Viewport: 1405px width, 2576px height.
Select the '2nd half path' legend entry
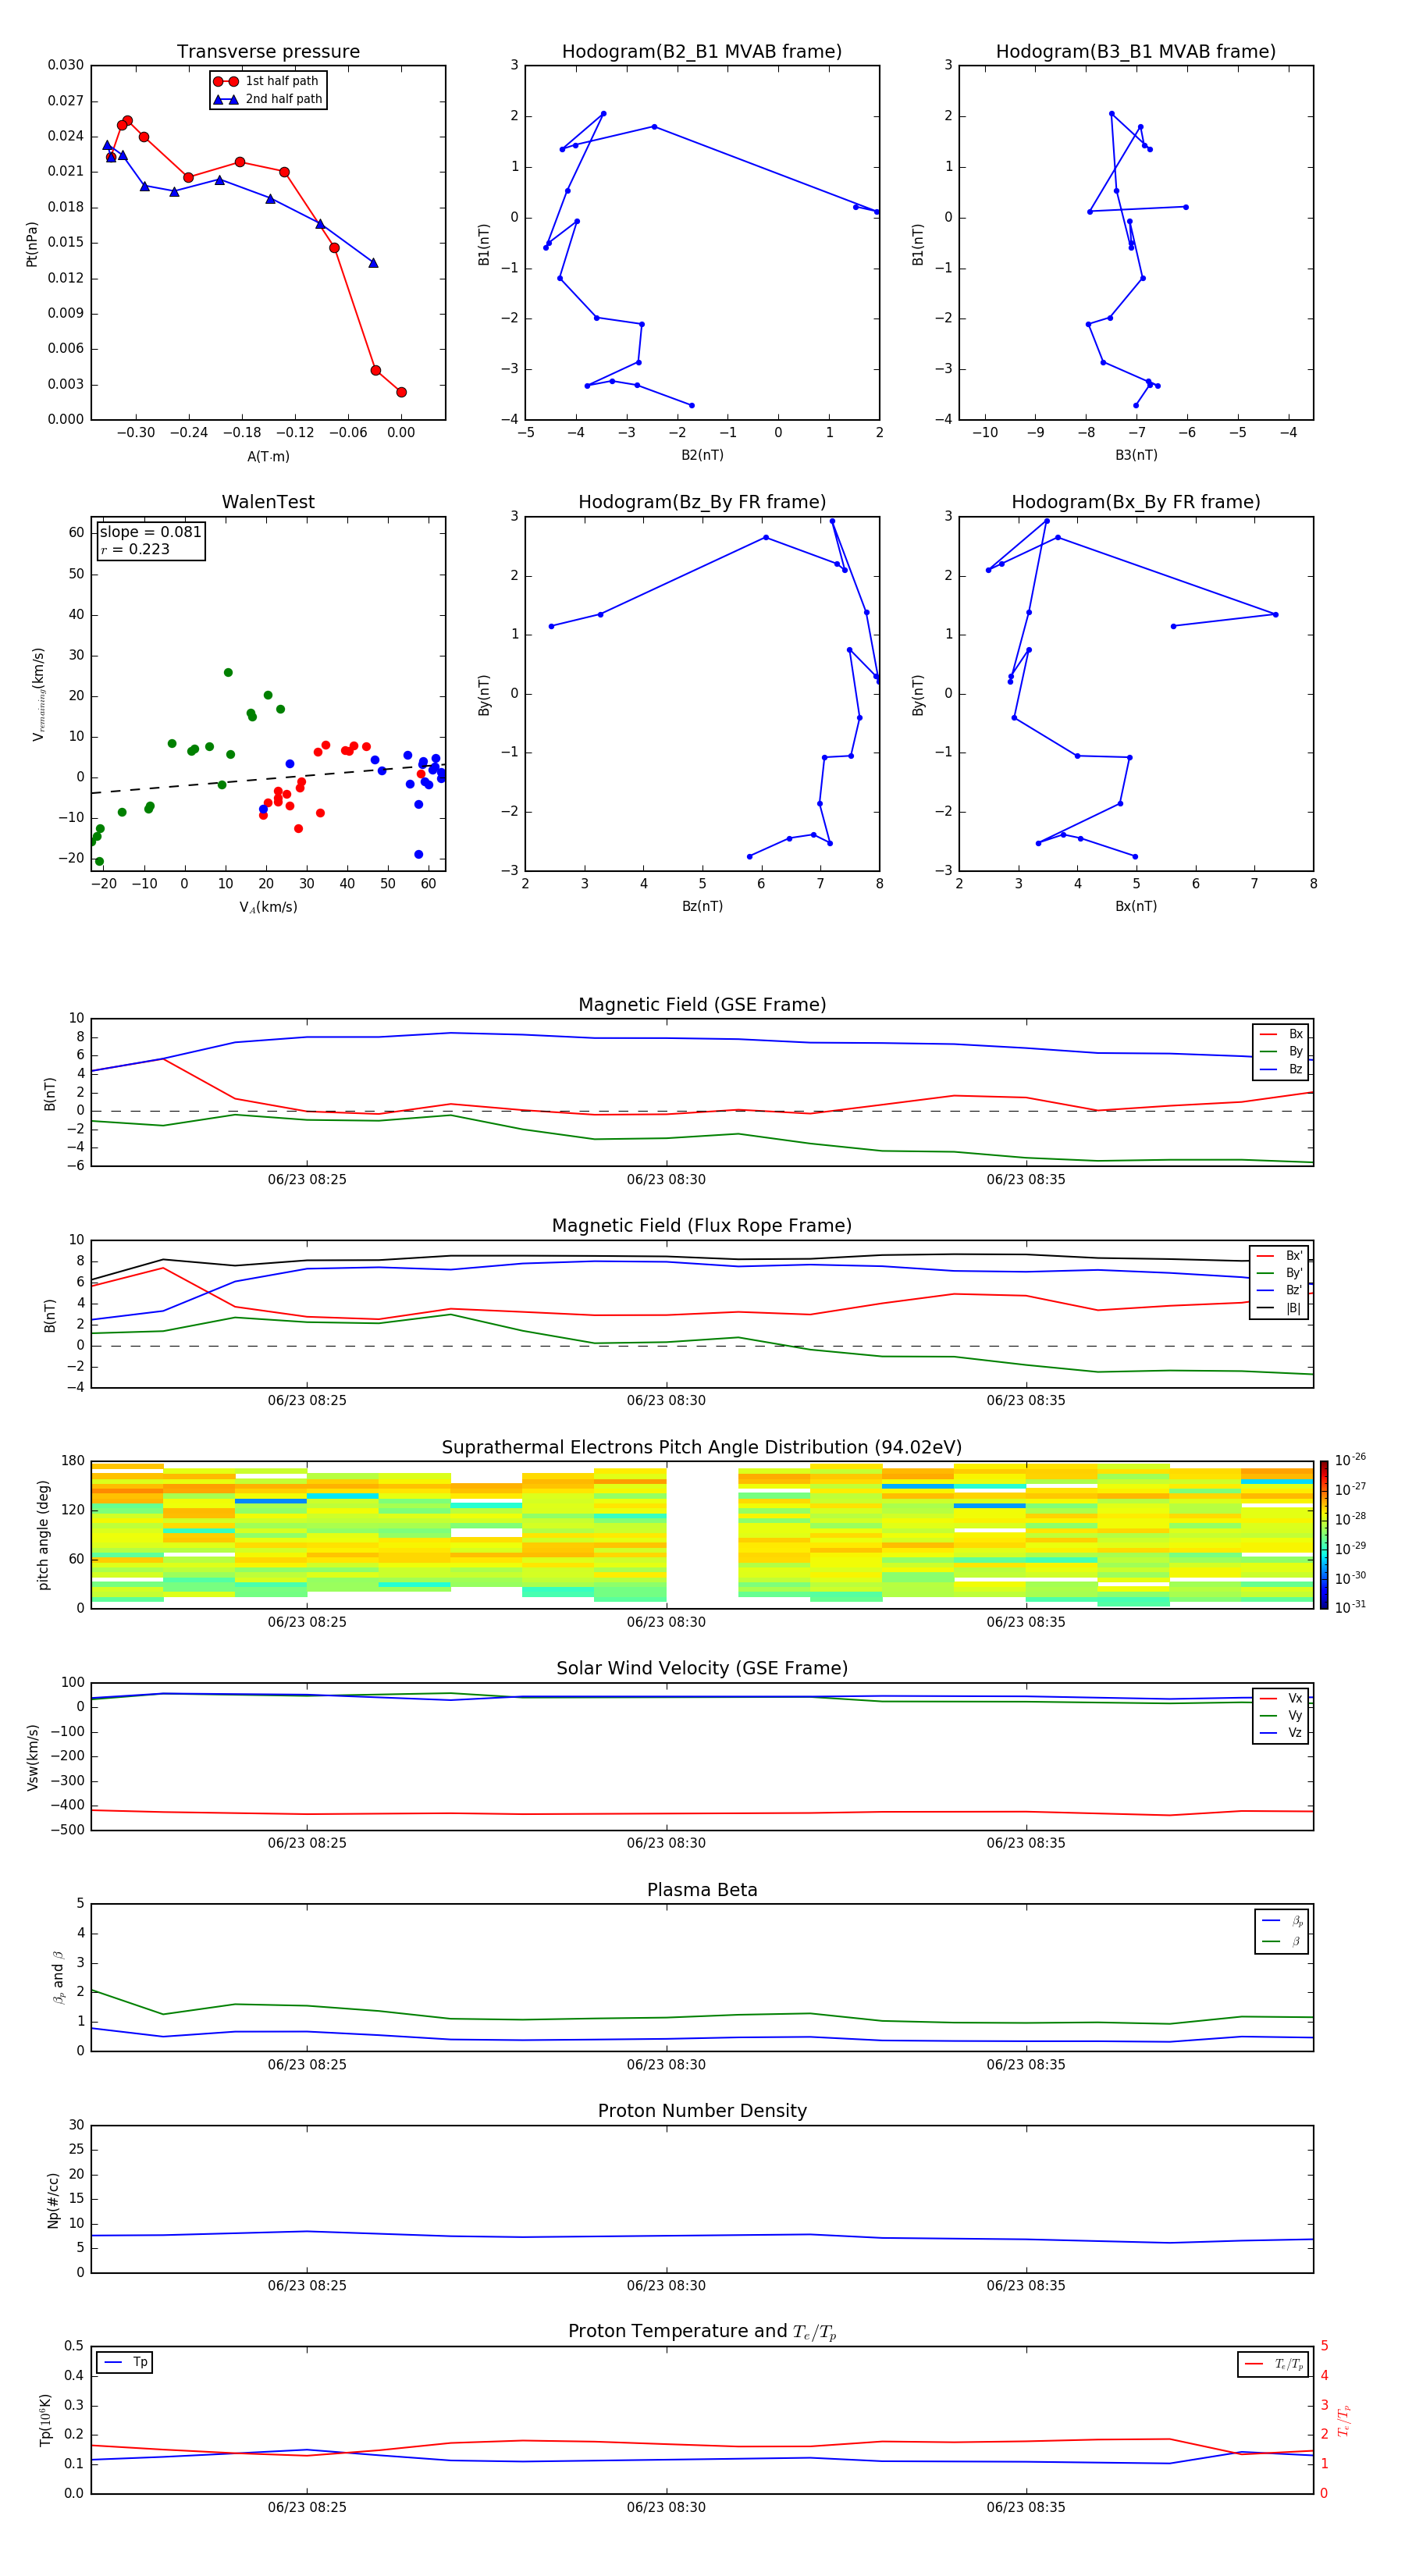pos(267,99)
